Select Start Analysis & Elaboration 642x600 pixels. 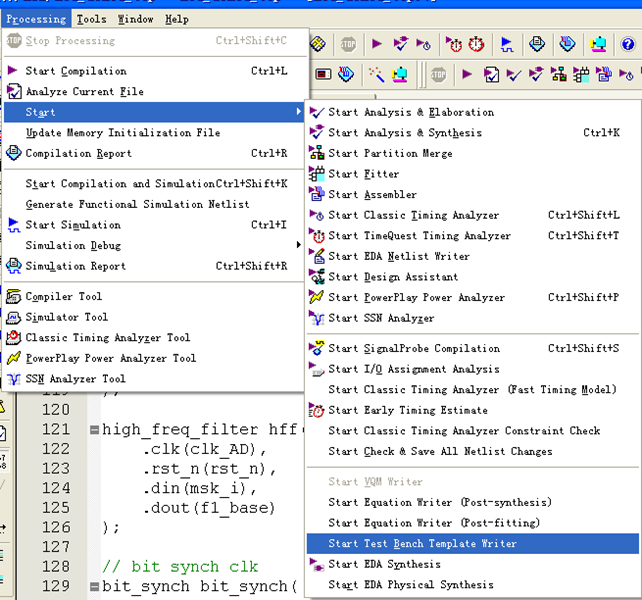coord(473,112)
